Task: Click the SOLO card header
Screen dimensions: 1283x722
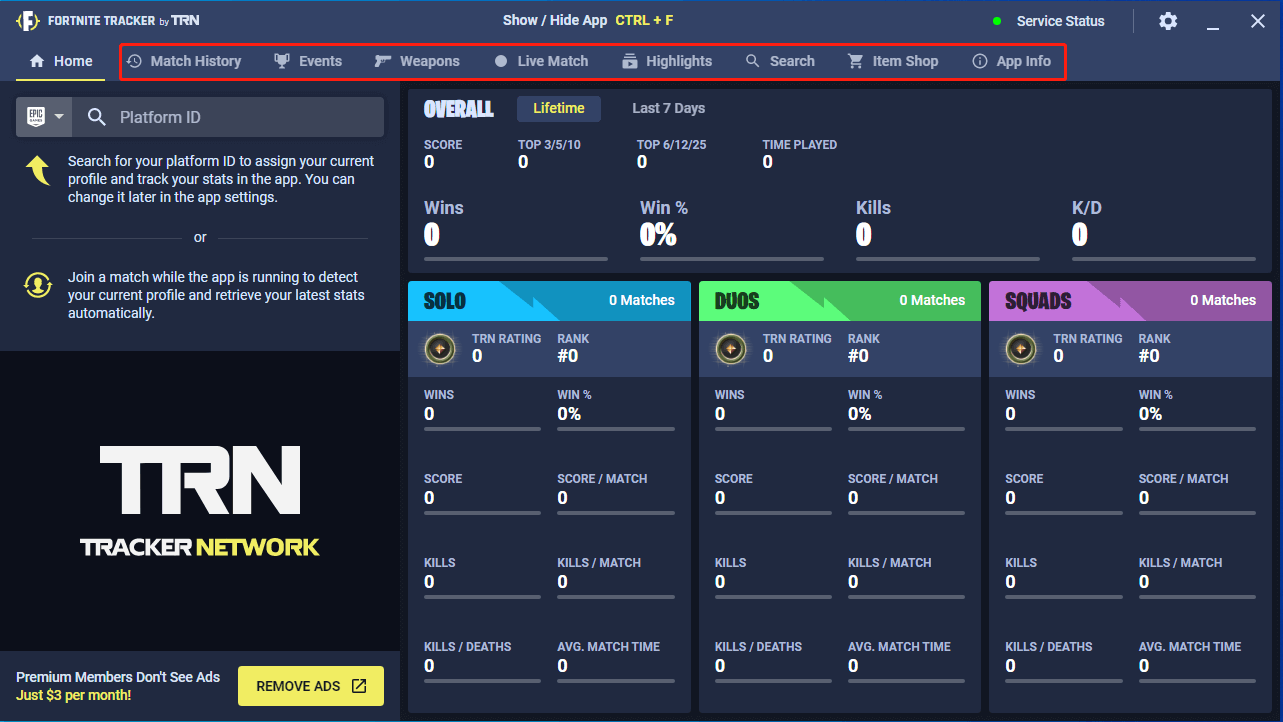Action: coord(549,301)
